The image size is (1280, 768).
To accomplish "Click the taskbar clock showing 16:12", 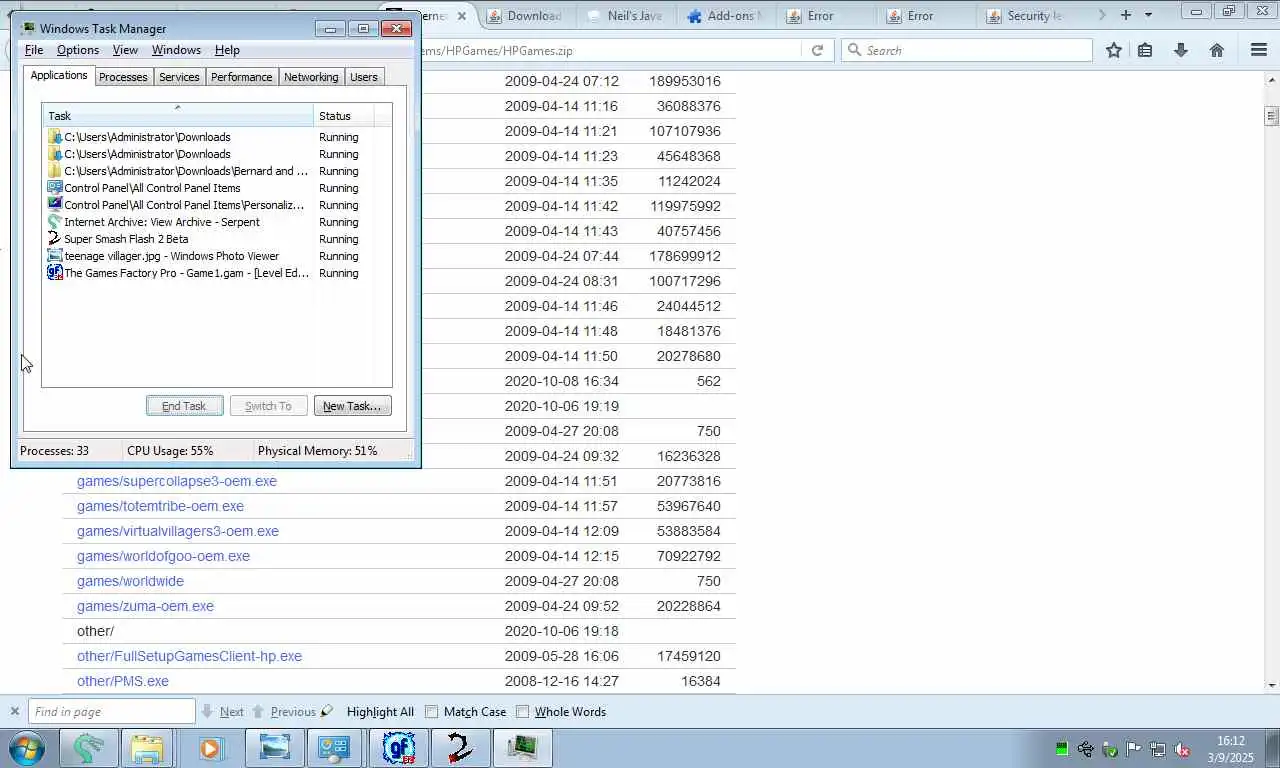I will [1231, 749].
